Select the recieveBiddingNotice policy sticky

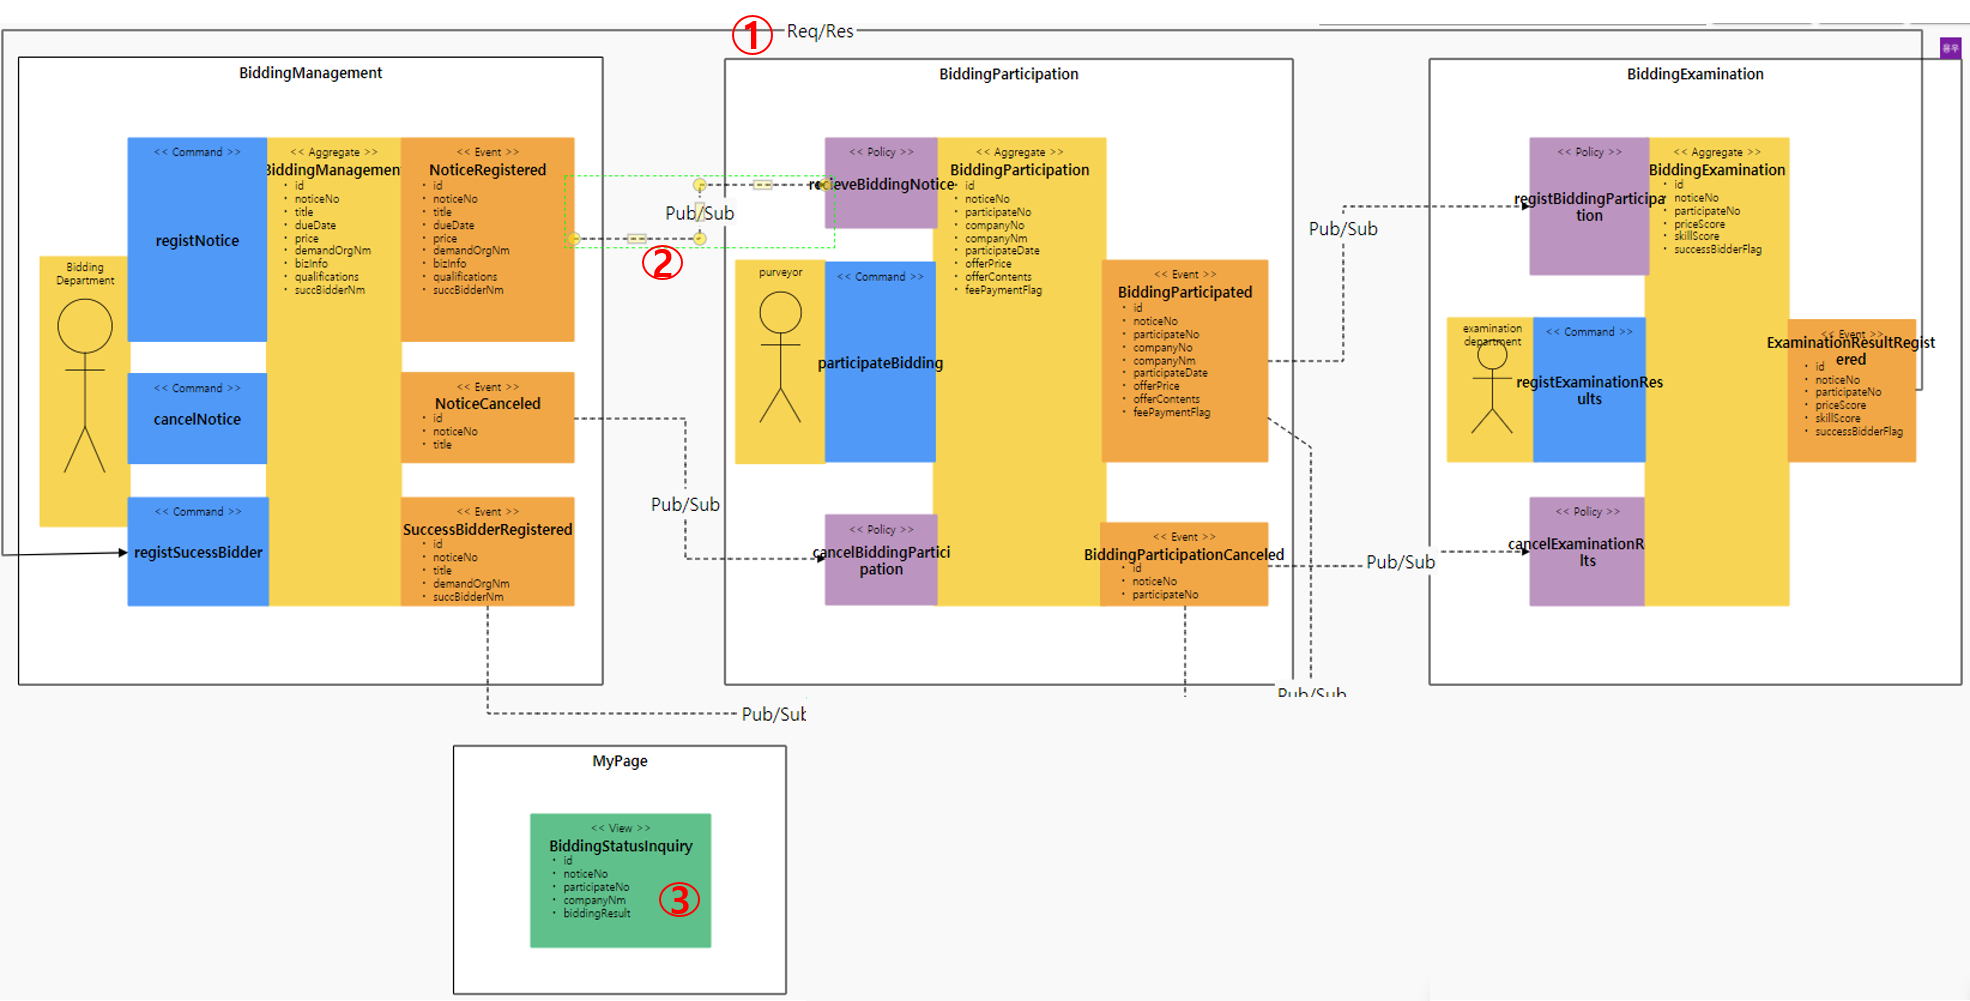point(881,183)
